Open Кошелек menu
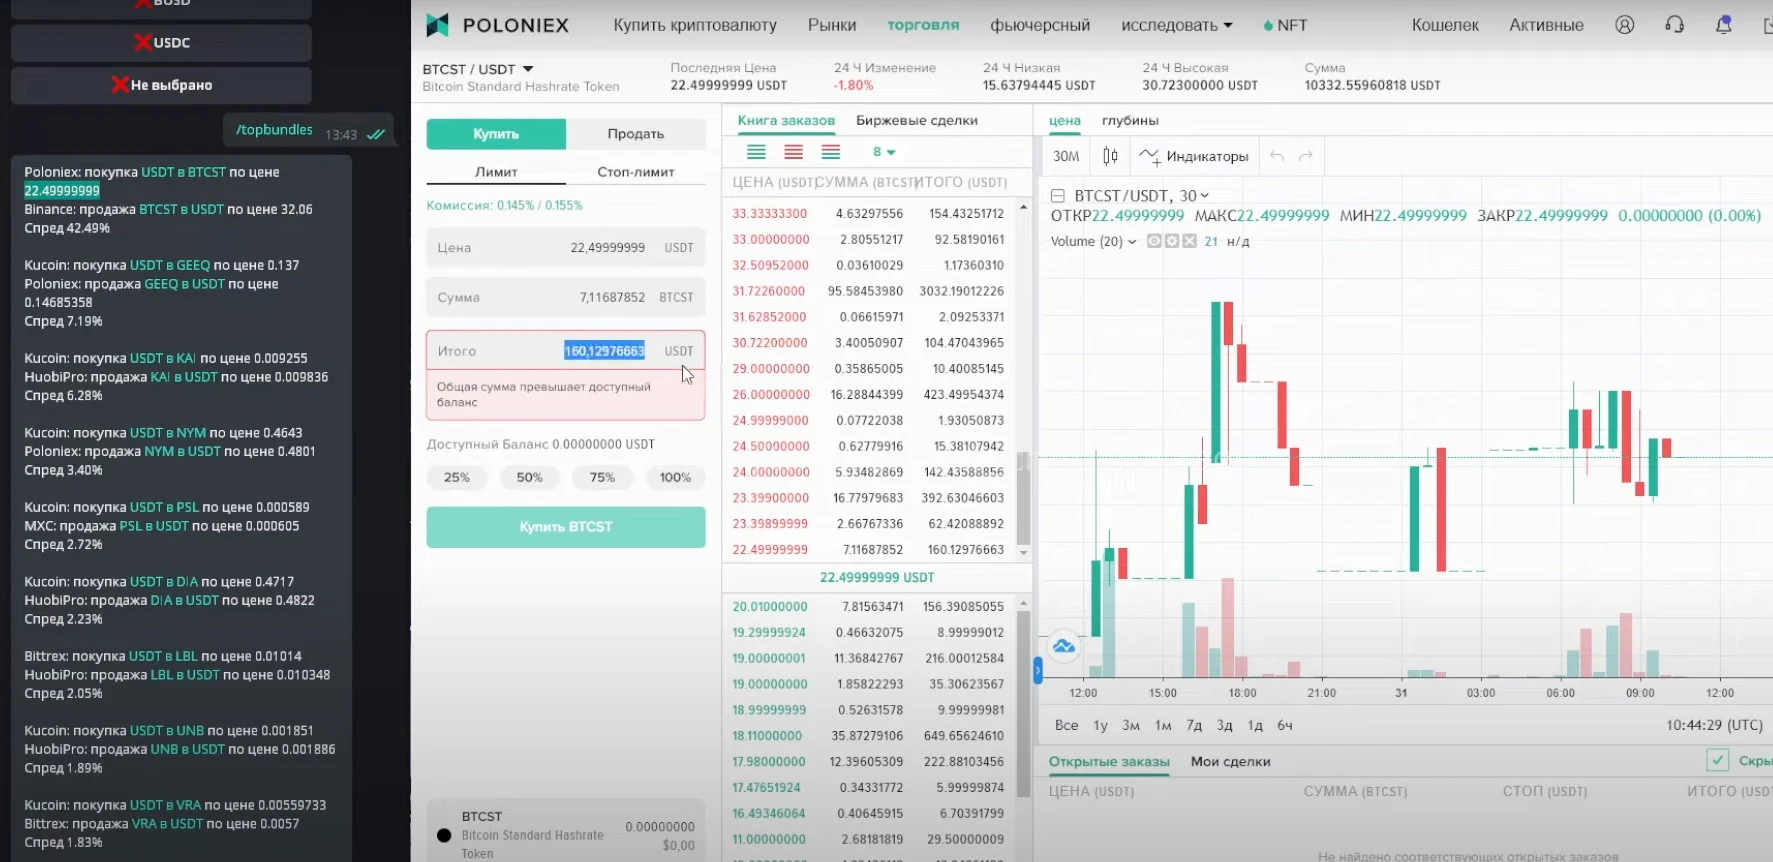Screen dimensions: 1773x862 coord(1445,25)
